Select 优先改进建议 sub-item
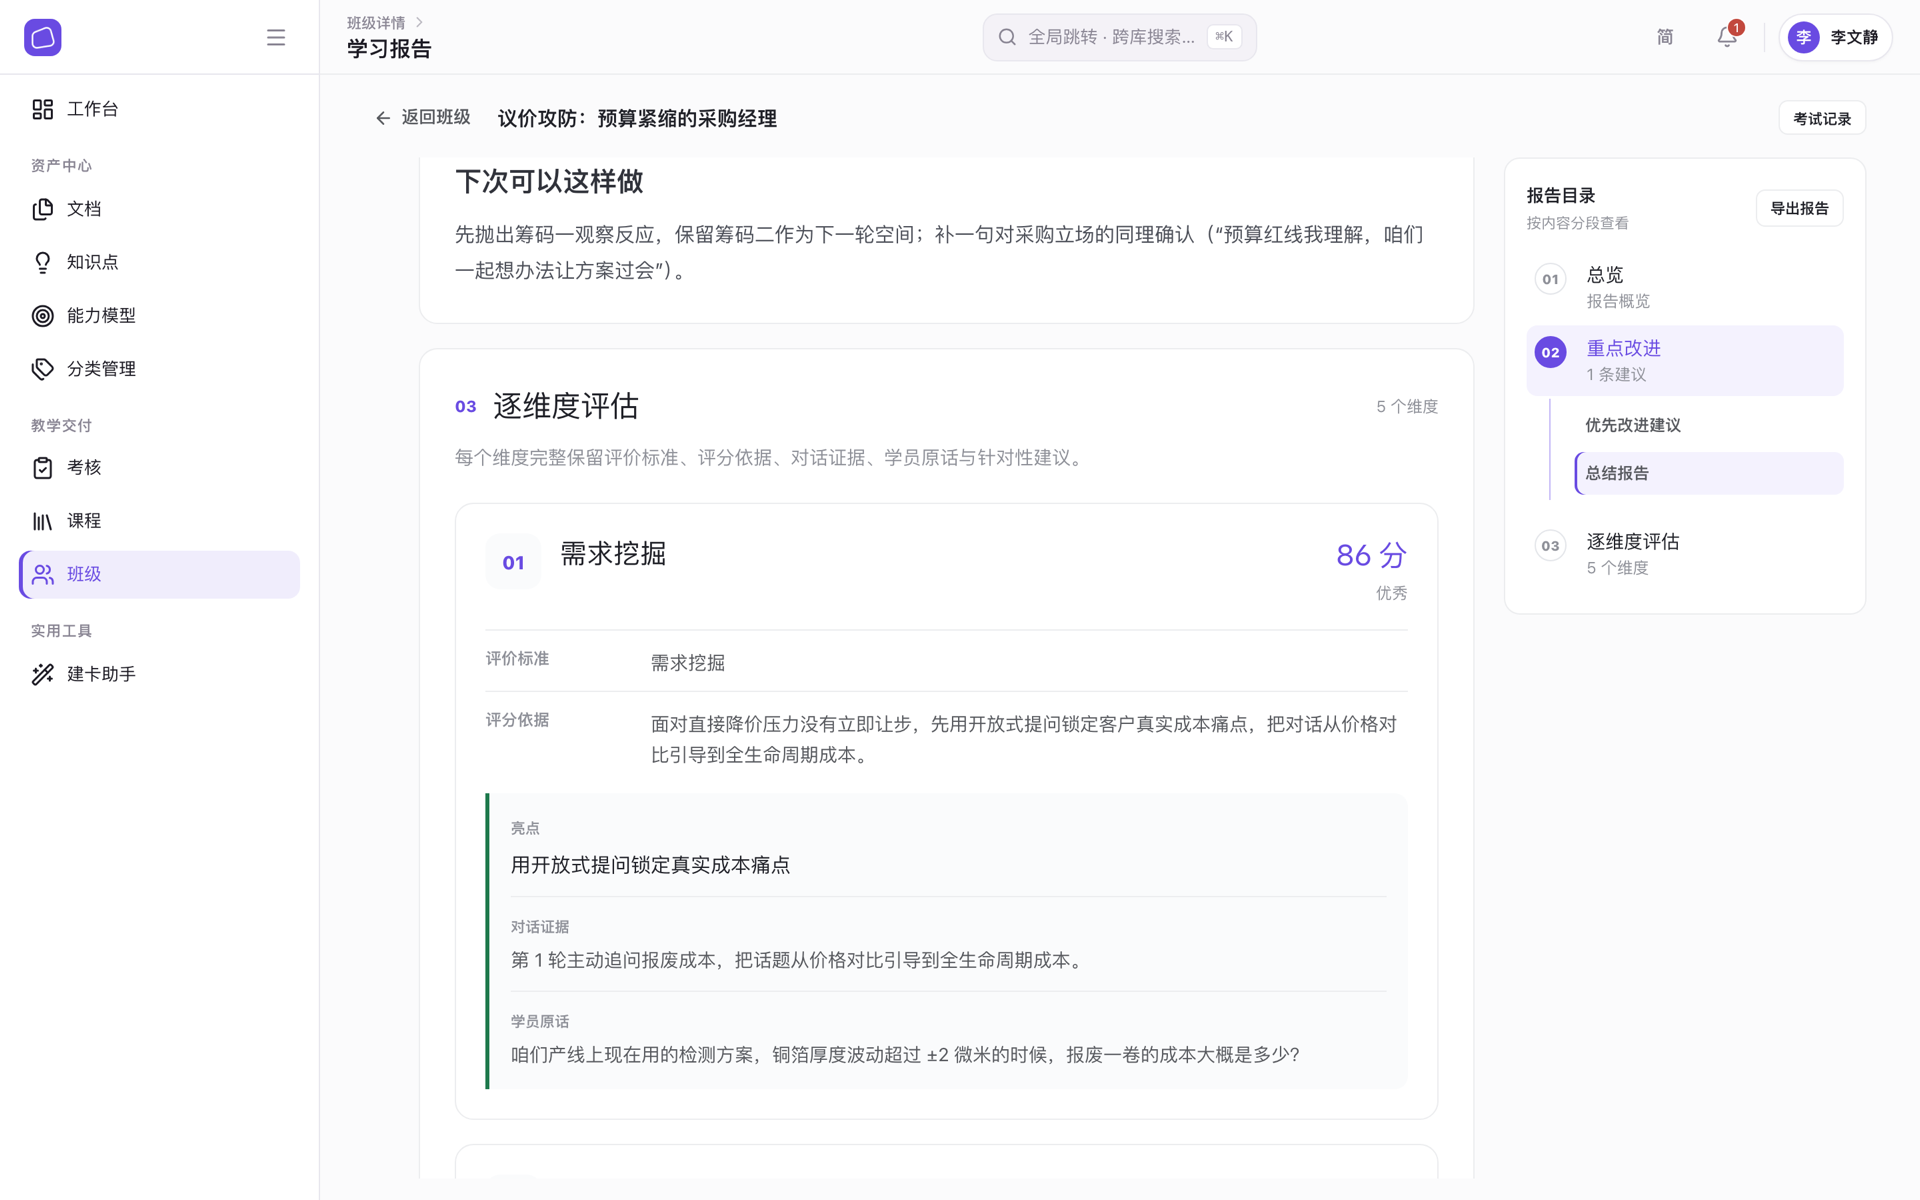1920x1200 pixels. click(1709, 425)
